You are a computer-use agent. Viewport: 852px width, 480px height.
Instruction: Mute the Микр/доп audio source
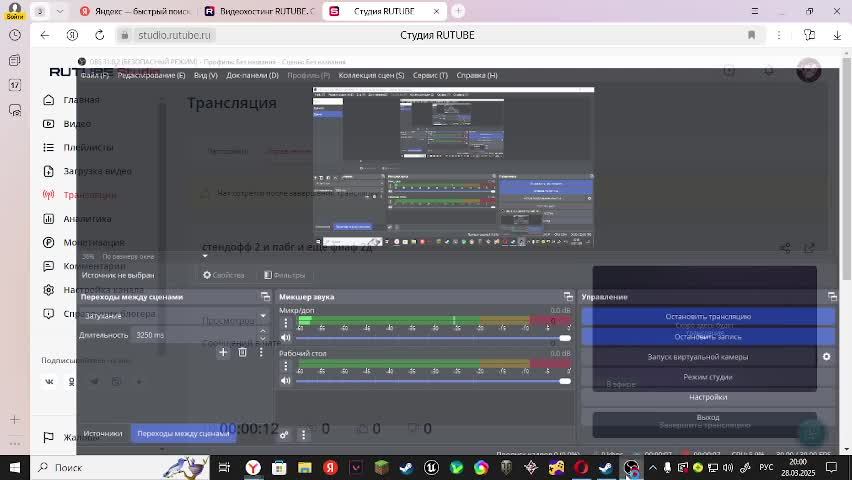click(x=285, y=338)
